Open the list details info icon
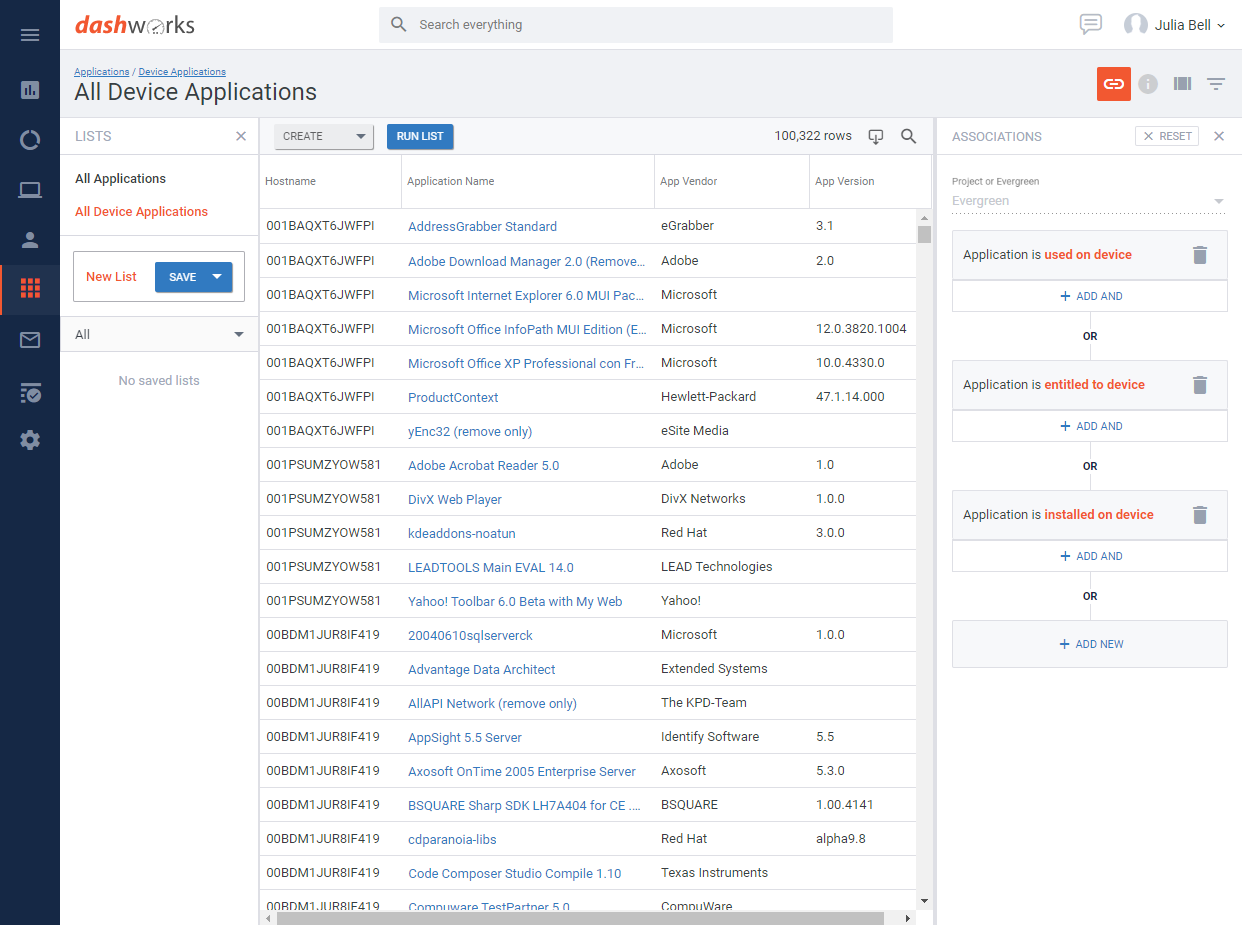 tap(1148, 84)
